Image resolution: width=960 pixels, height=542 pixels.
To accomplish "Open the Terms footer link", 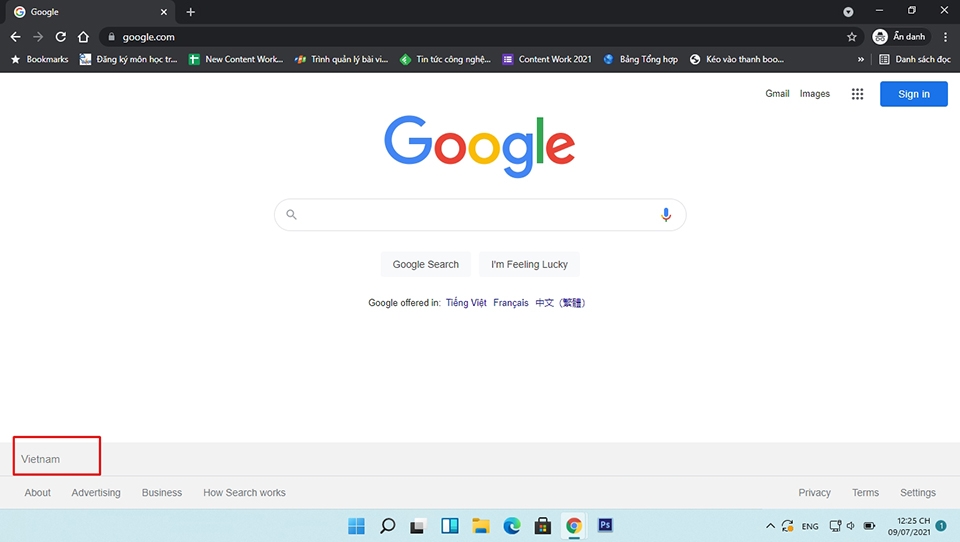I will (865, 492).
